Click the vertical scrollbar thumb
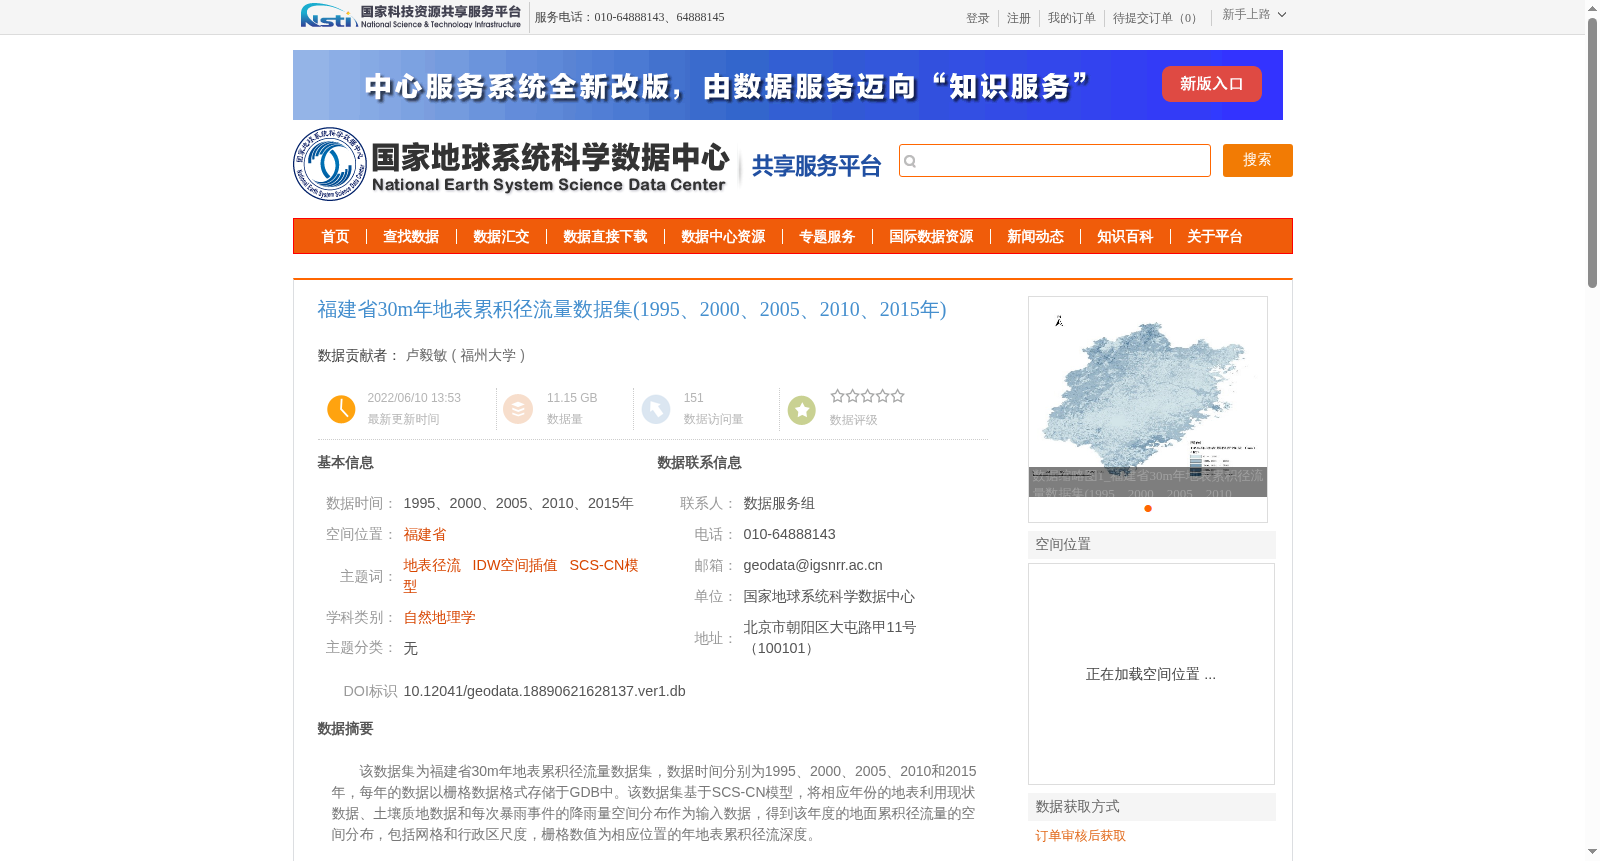This screenshot has height=861, width=1600. click(x=1592, y=152)
